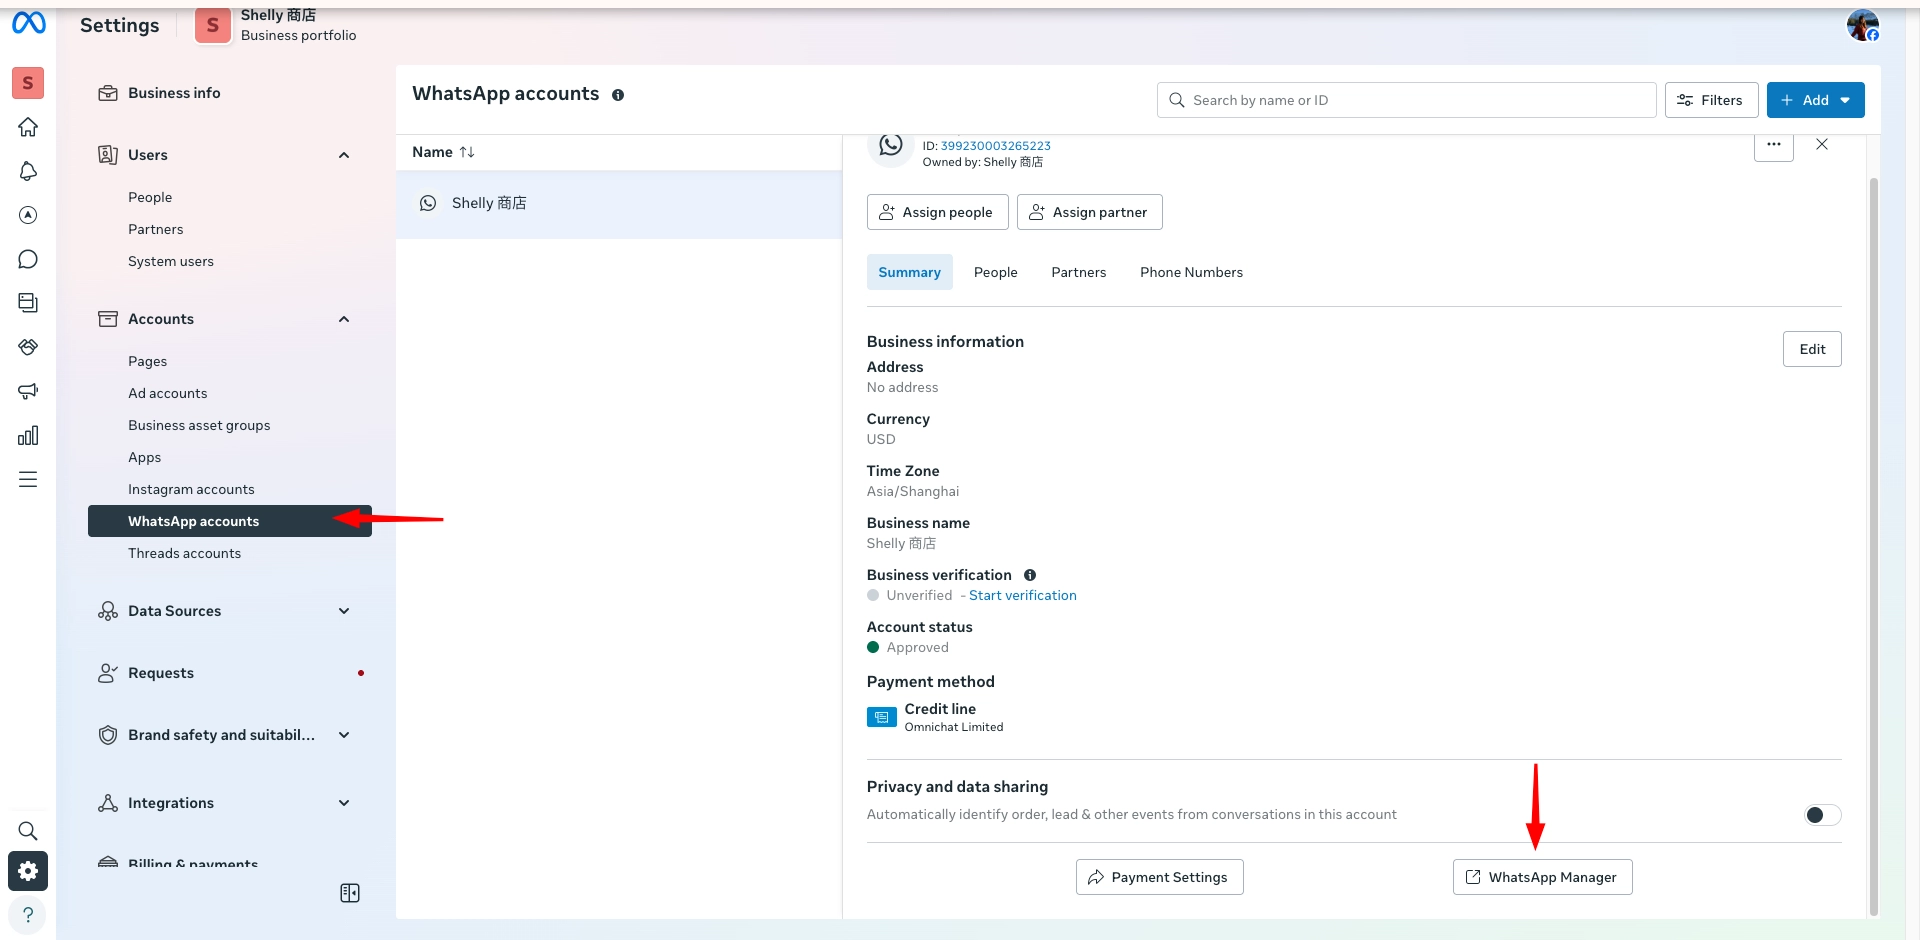
Task: Open the bar chart insights icon
Action: click(28, 435)
